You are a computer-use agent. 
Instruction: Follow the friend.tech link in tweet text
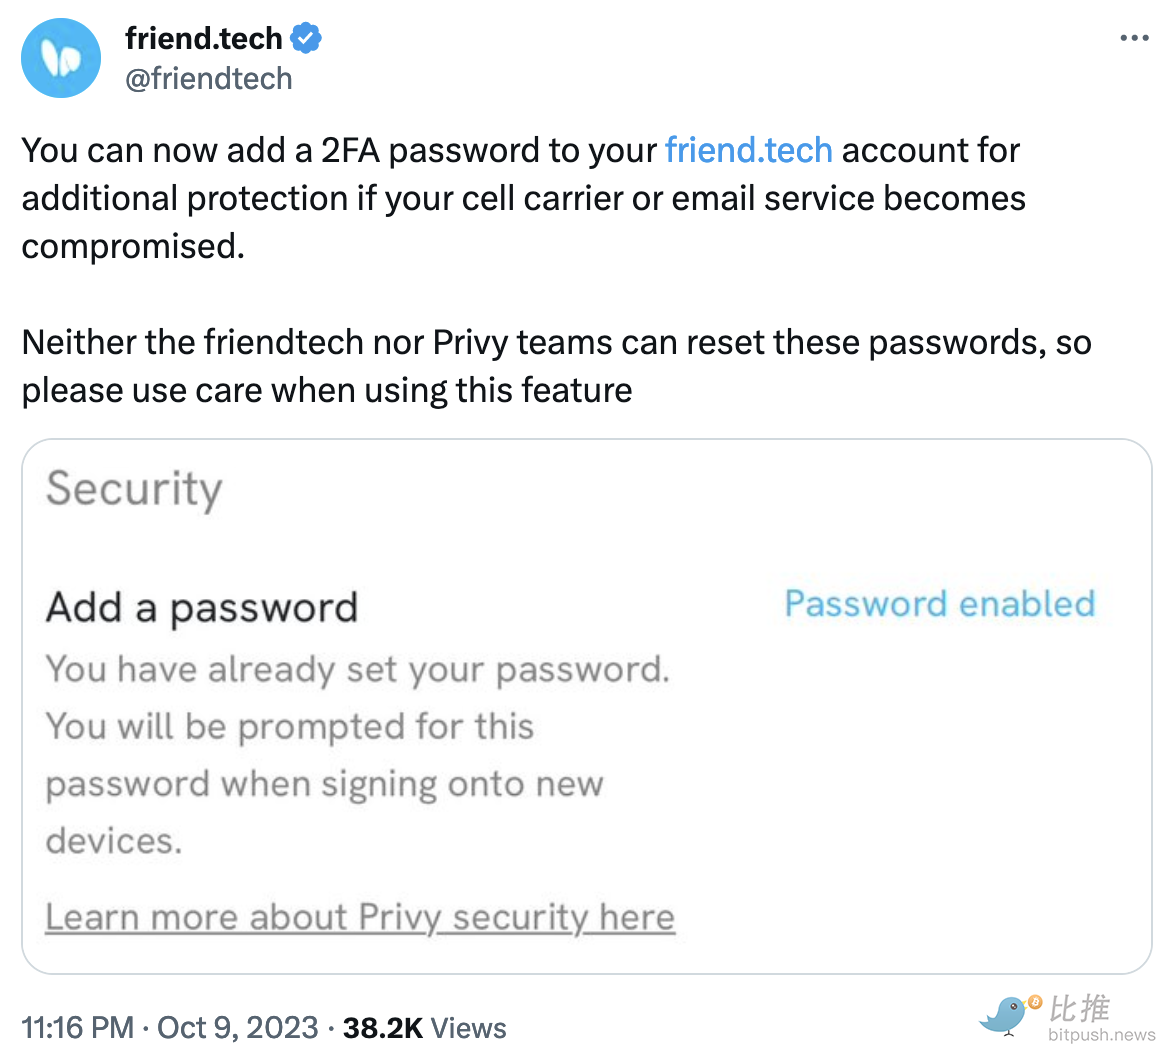click(748, 150)
